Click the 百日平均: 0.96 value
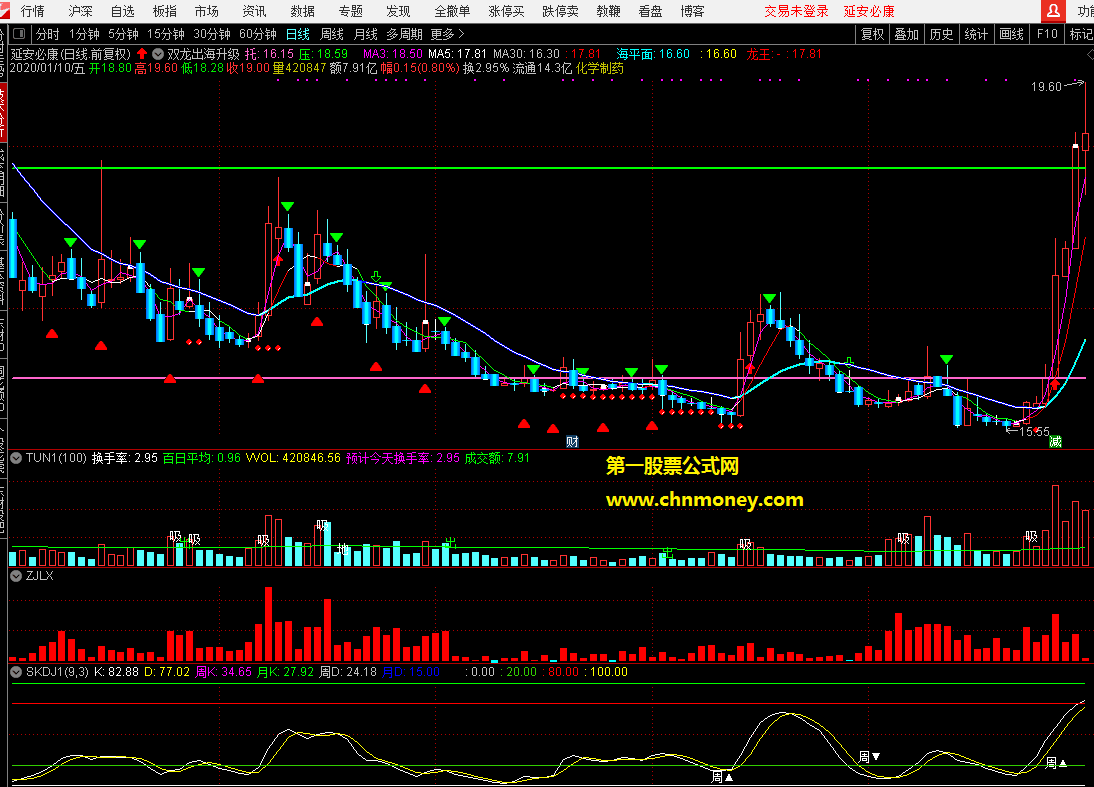1094x787 pixels. coord(201,458)
